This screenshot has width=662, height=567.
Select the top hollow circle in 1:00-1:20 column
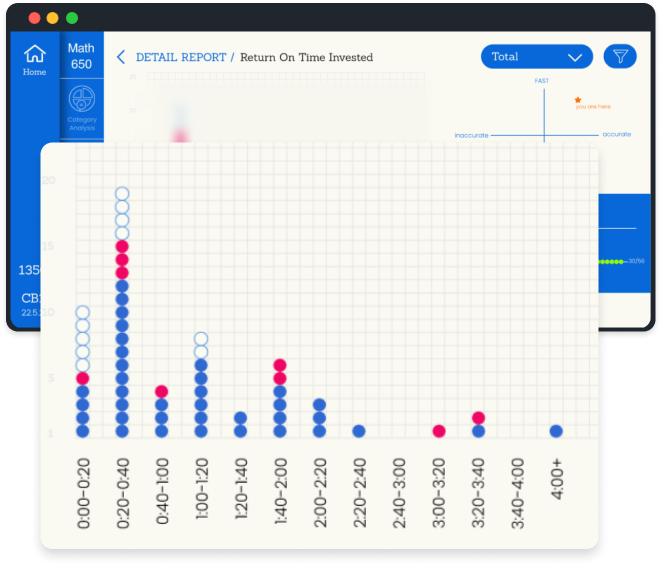click(x=201, y=339)
